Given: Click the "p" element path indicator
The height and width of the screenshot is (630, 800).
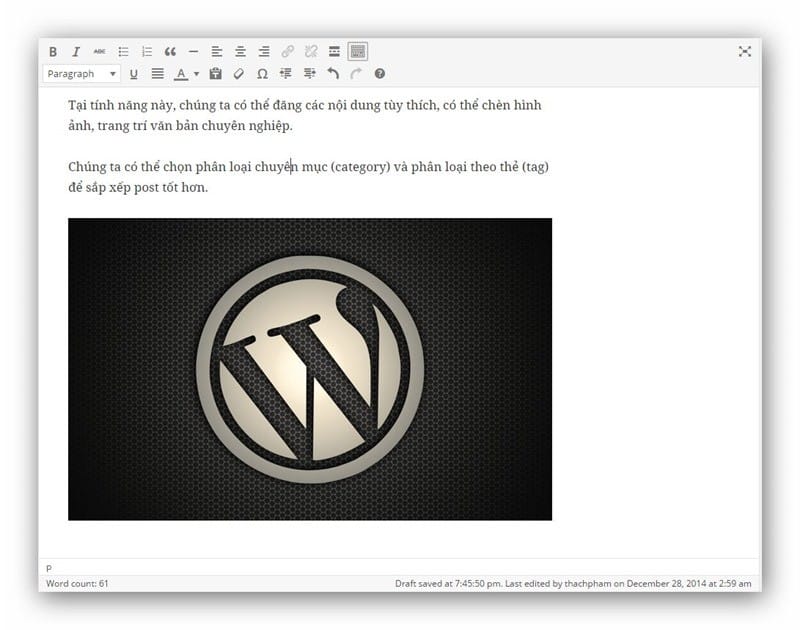Looking at the screenshot, I should click(x=49, y=568).
